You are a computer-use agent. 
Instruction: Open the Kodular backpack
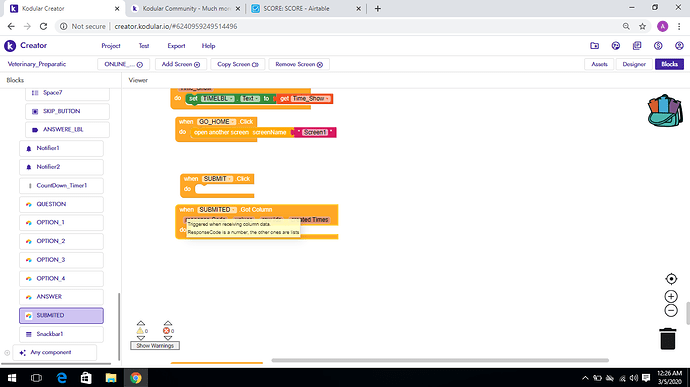[x=665, y=111]
